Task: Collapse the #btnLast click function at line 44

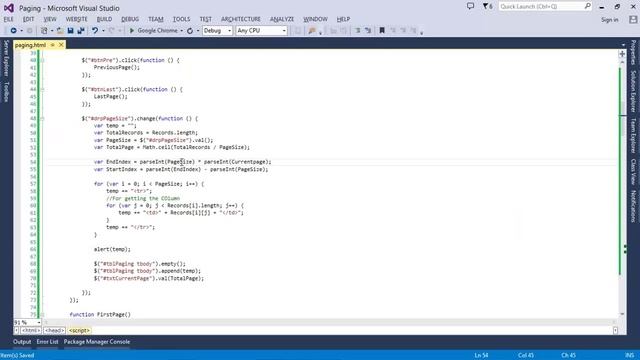Action: click(42, 89)
